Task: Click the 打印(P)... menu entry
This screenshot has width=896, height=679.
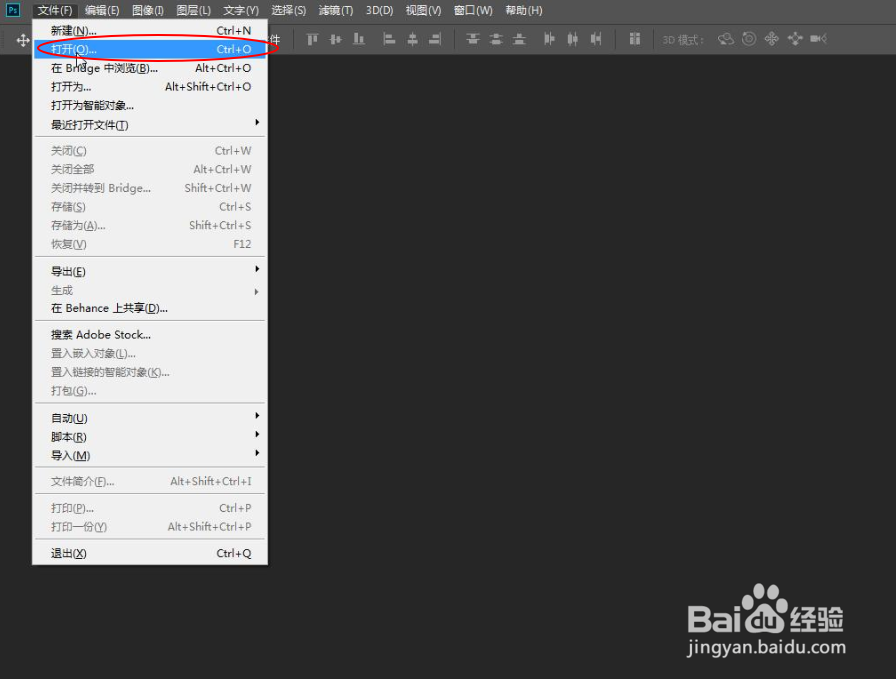Action: click(150, 508)
